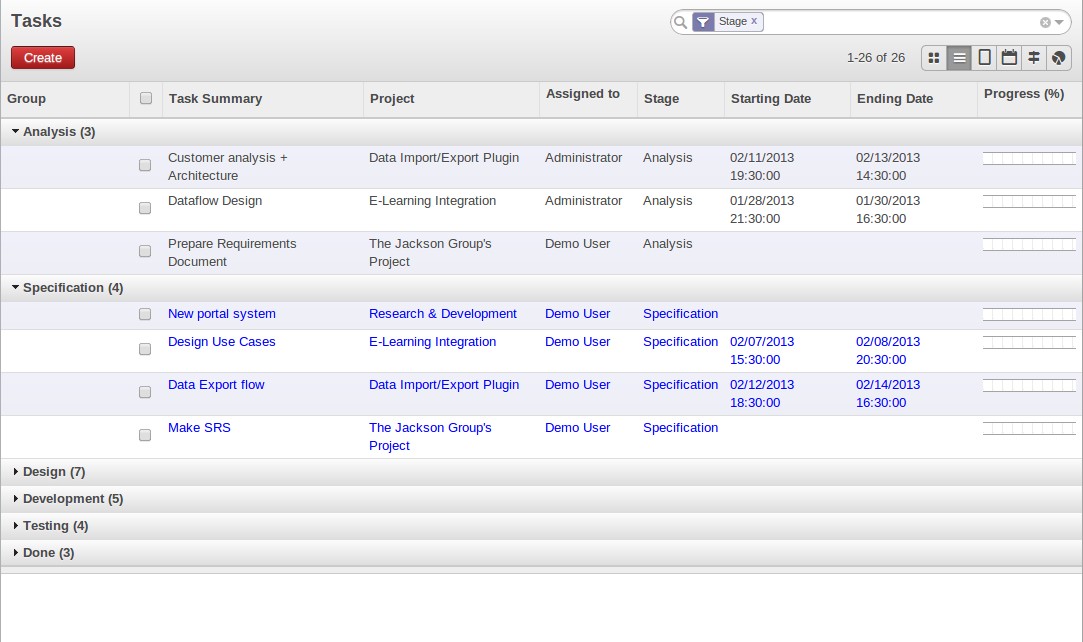Click progress bar for Dataflow Design row

click(x=1029, y=202)
